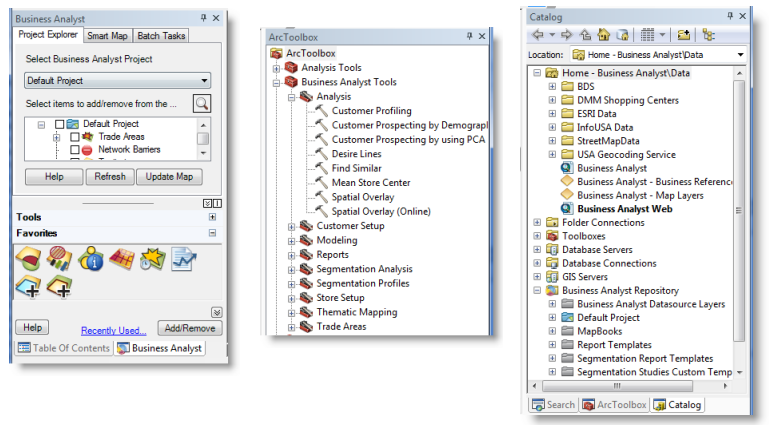
Task: Select the Find Similar tool
Action: (356, 168)
